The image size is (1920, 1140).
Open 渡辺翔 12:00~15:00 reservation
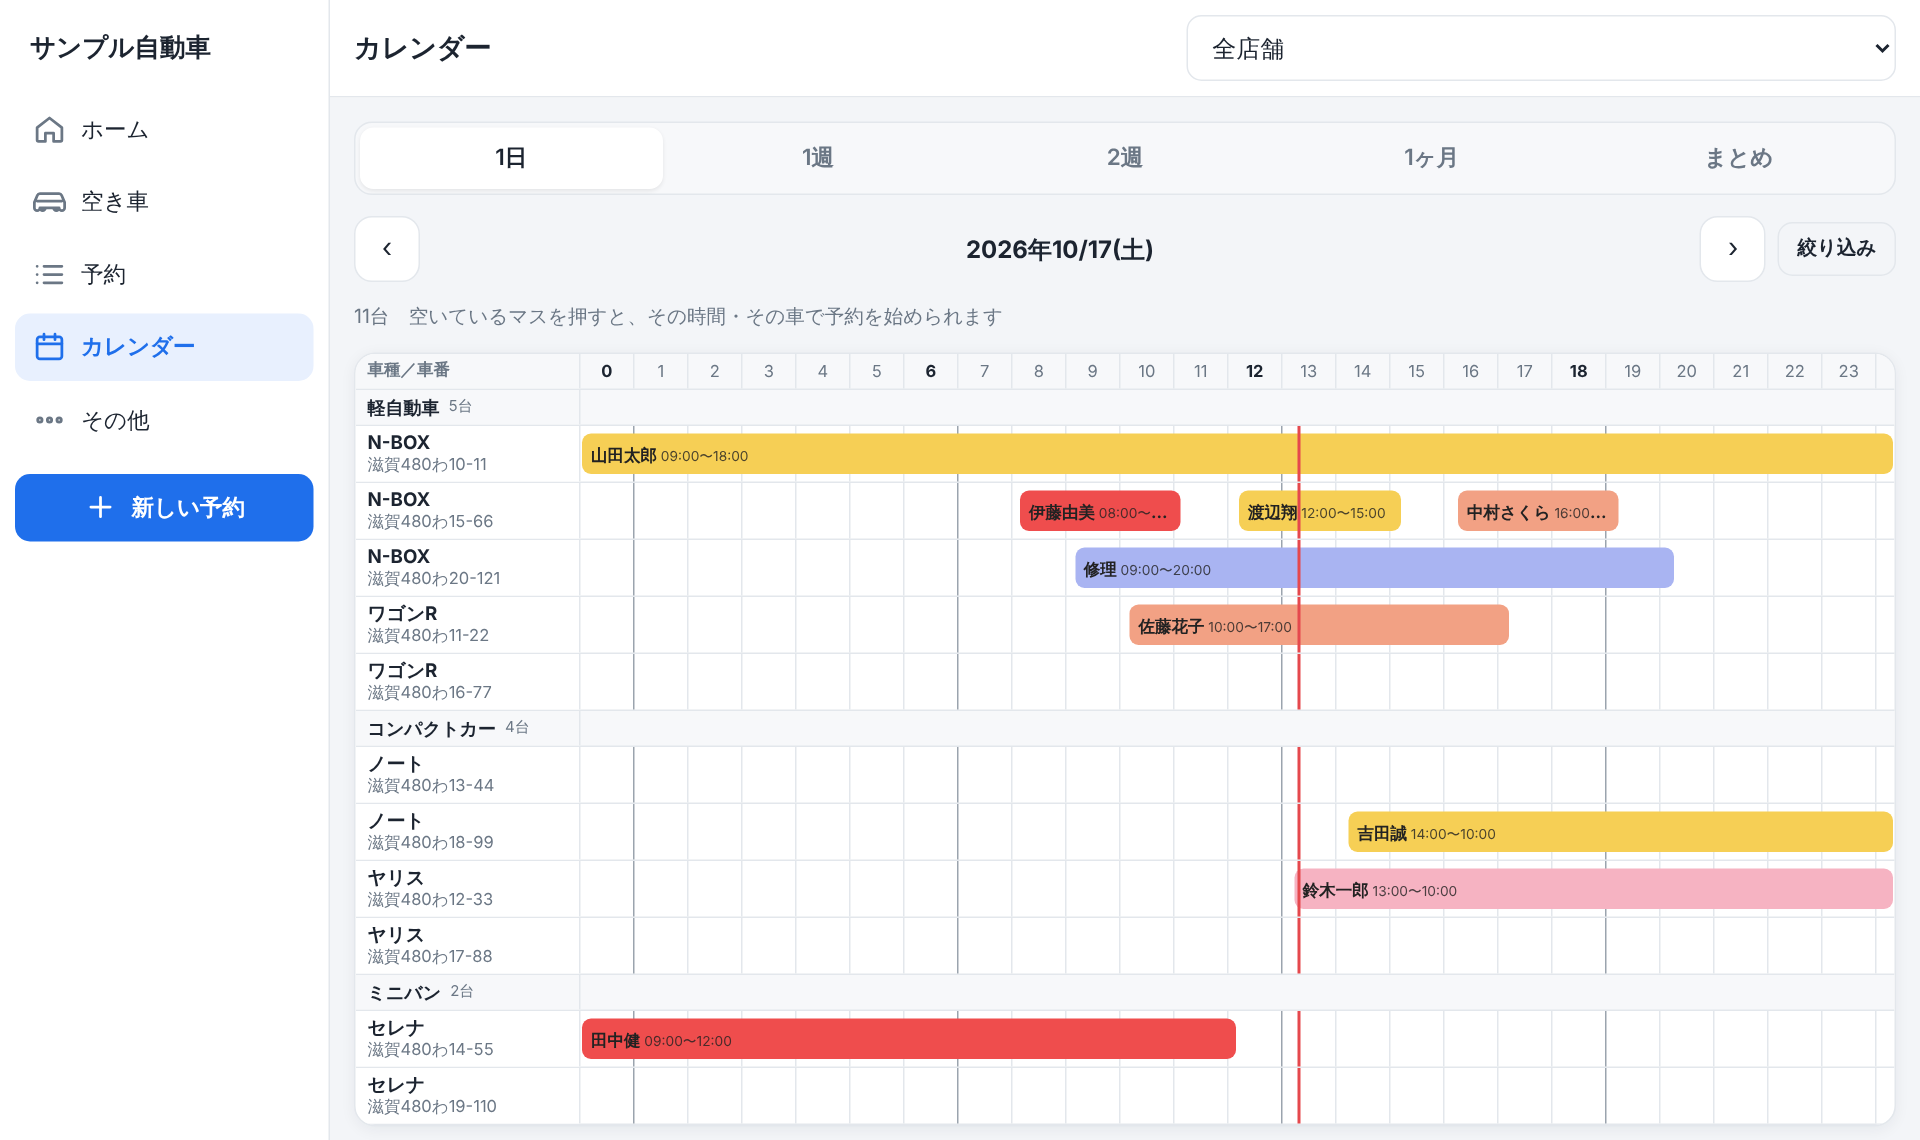coord(1320,512)
